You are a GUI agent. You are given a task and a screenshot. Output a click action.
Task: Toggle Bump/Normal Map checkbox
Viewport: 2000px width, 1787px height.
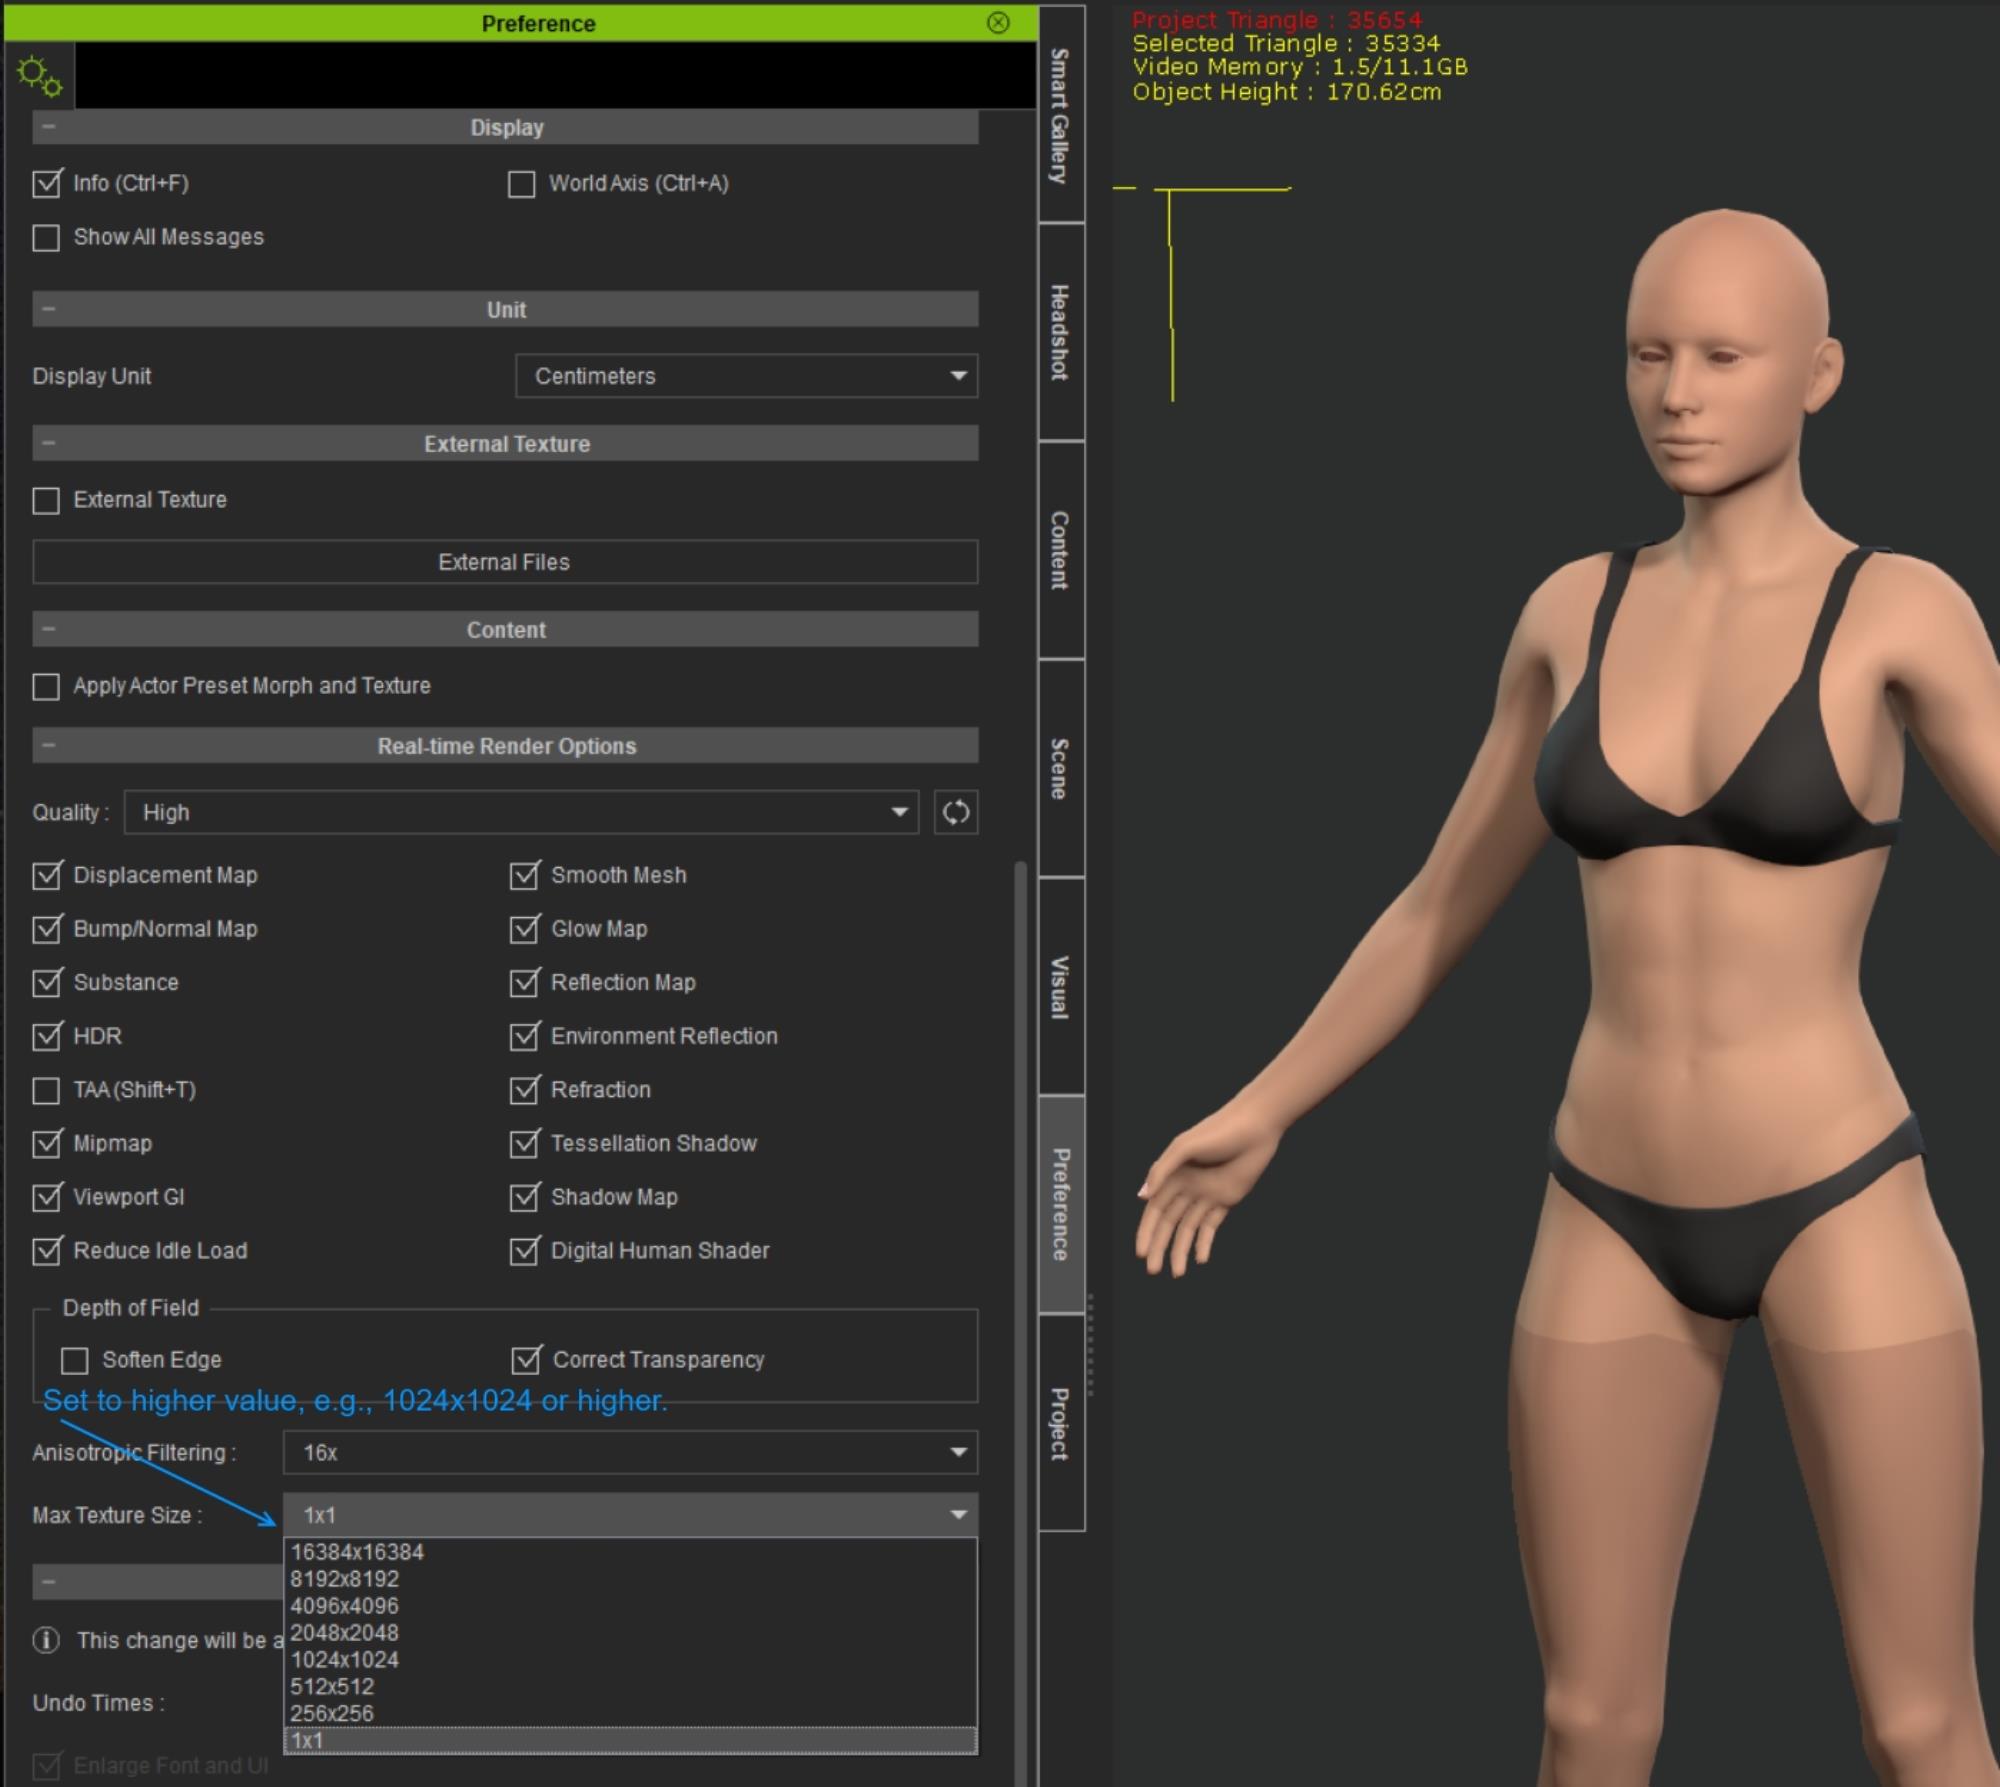tap(46, 929)
